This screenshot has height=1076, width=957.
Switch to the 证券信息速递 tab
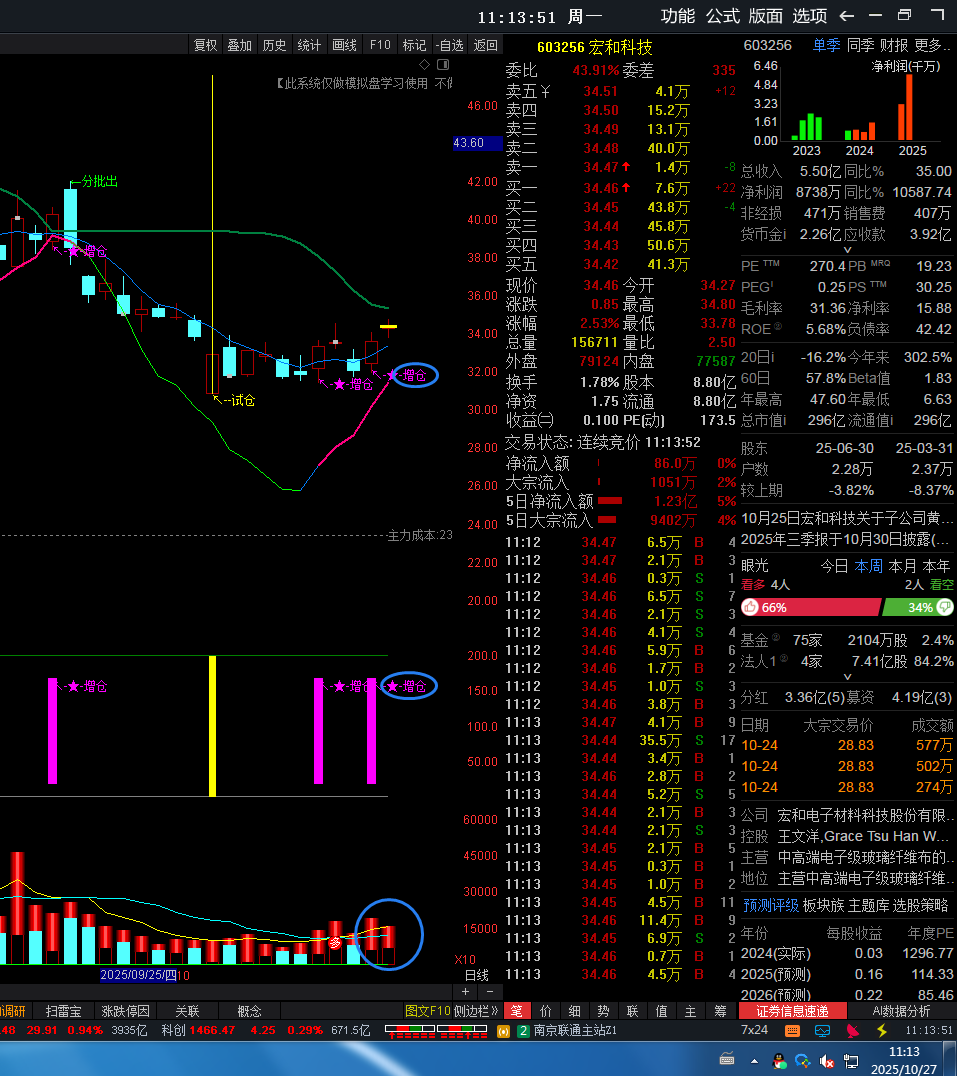click(x=792, y=1011)
